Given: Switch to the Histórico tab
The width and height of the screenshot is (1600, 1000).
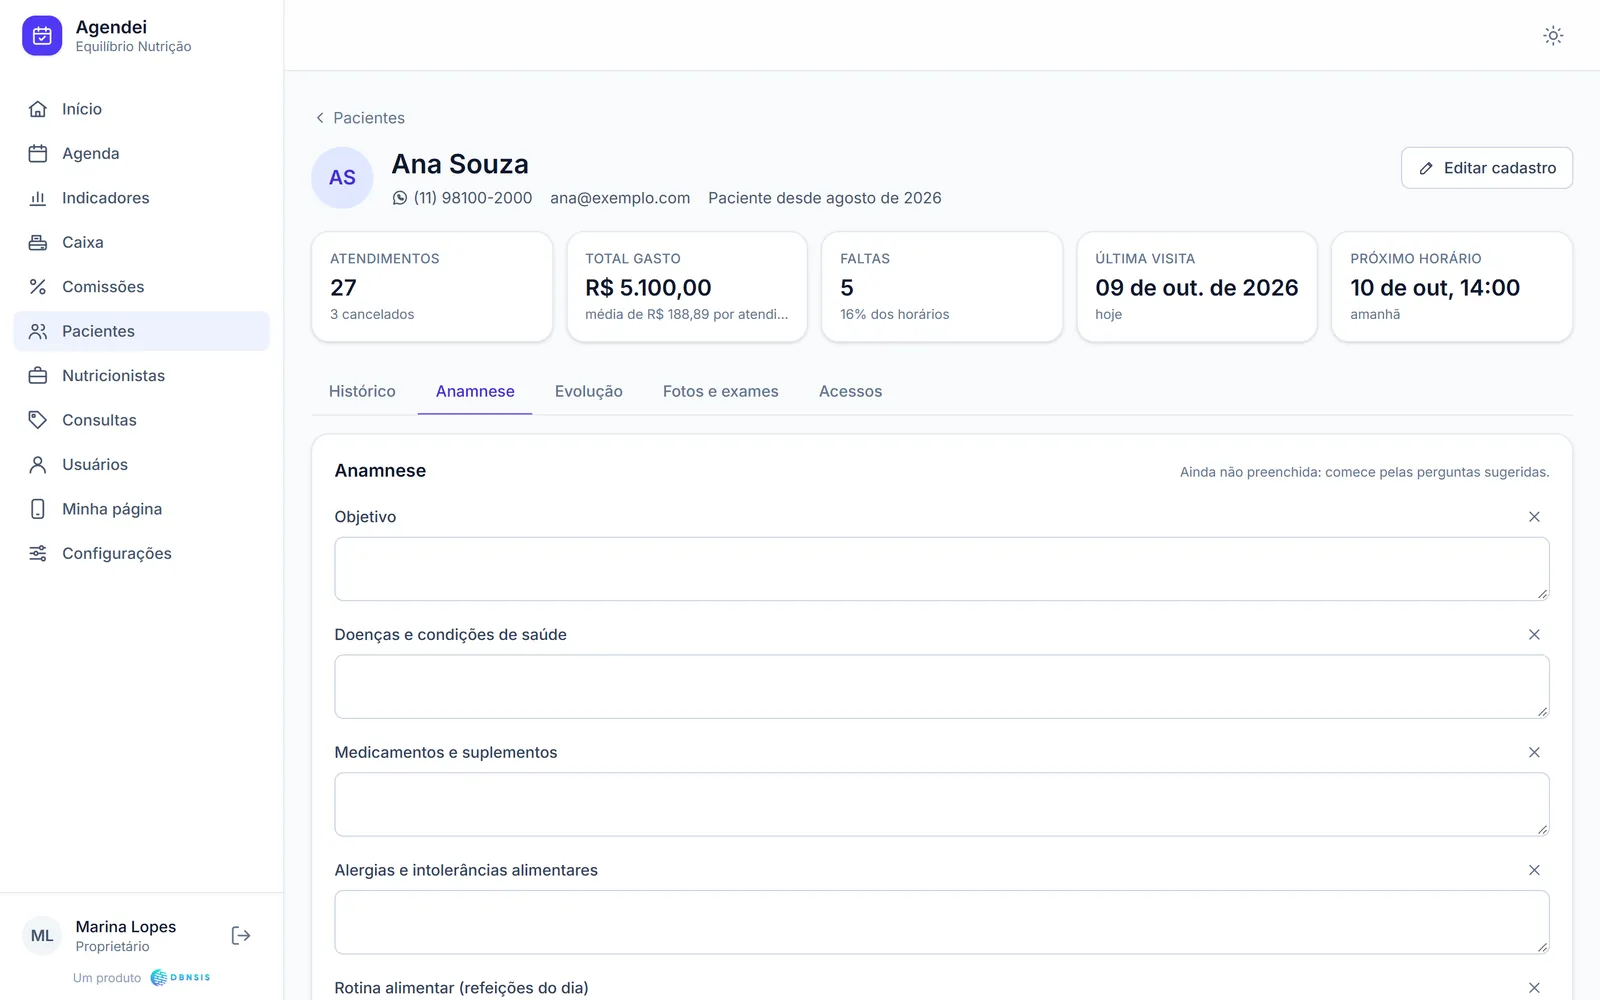Looking at the screenshot, I should pos(362,391).
